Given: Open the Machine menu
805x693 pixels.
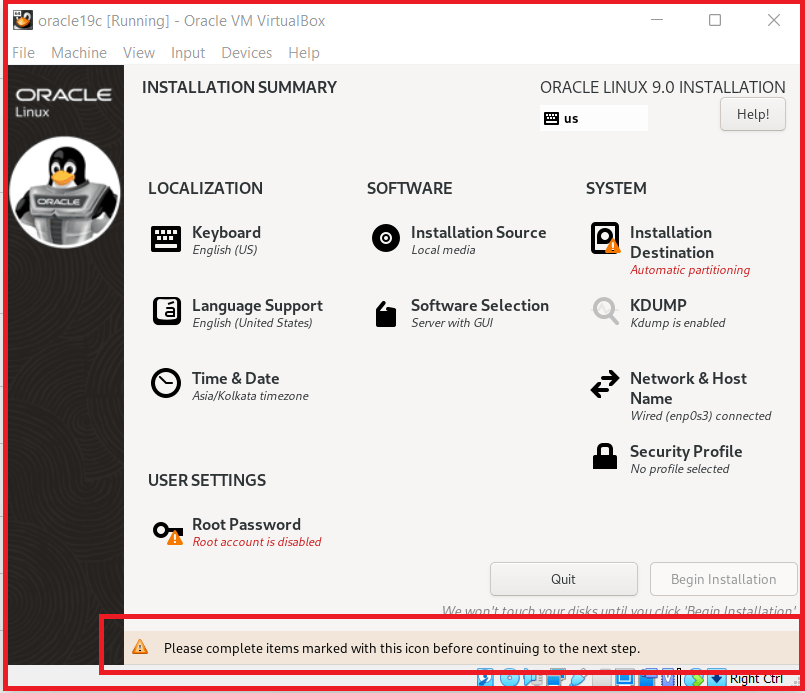Looking at the screenshot, I should tap(79, 53).
